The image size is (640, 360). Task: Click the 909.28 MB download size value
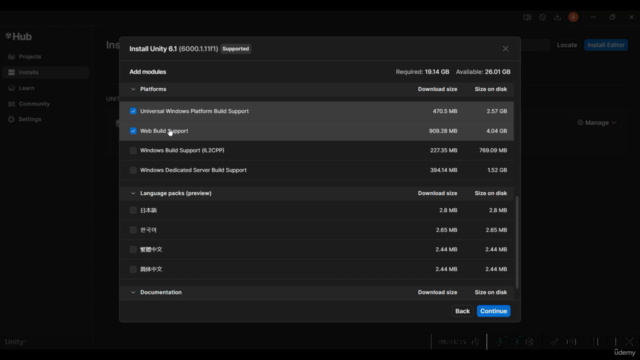[443, 131]
